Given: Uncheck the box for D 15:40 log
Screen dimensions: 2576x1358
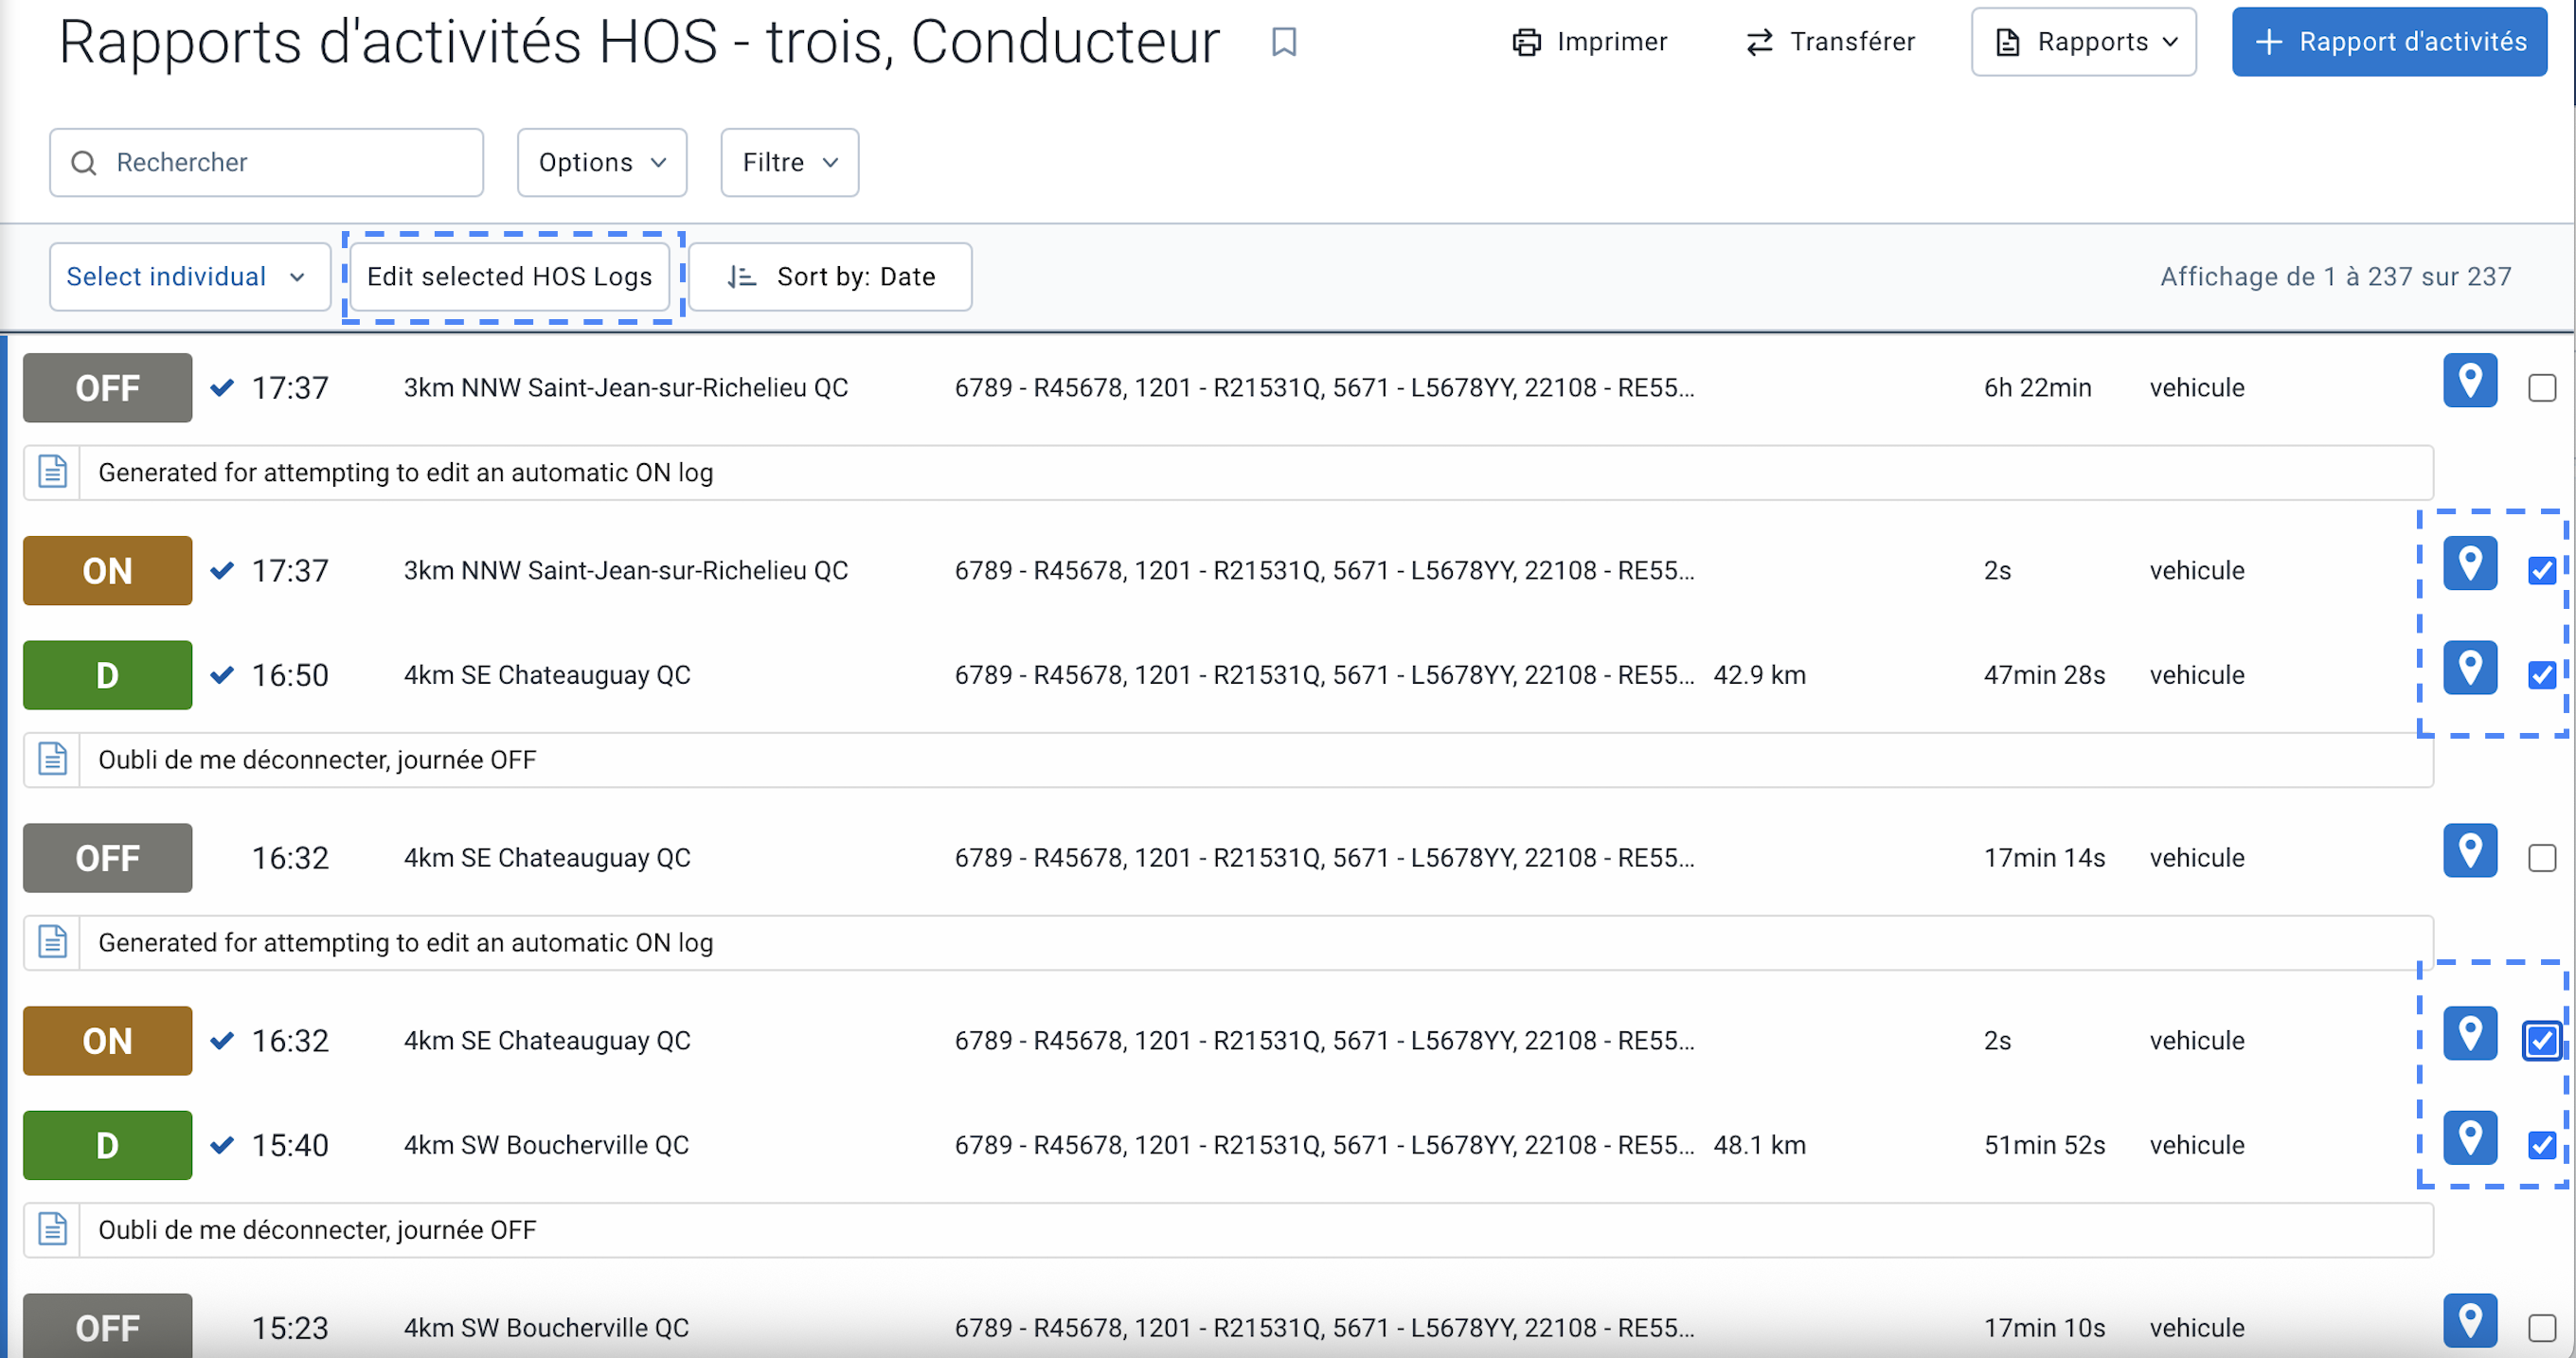Looking at the screenshot, I should [2542, 1145].
